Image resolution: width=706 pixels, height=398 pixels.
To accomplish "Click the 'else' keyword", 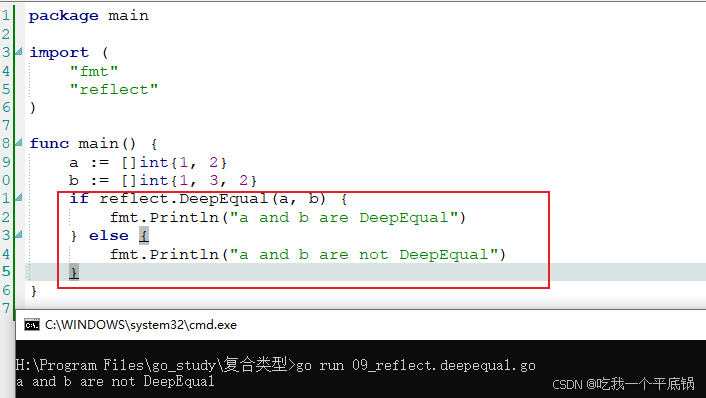I will (109, 235).
